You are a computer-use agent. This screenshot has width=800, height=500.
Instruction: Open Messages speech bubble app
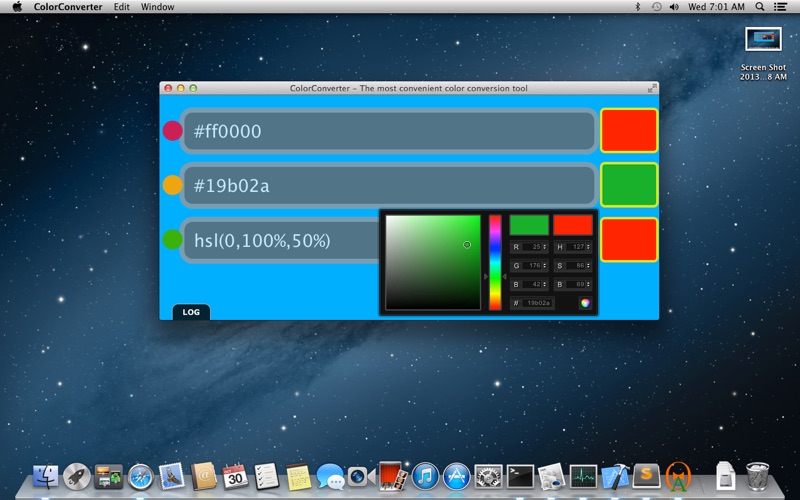(x=330, y=477)
